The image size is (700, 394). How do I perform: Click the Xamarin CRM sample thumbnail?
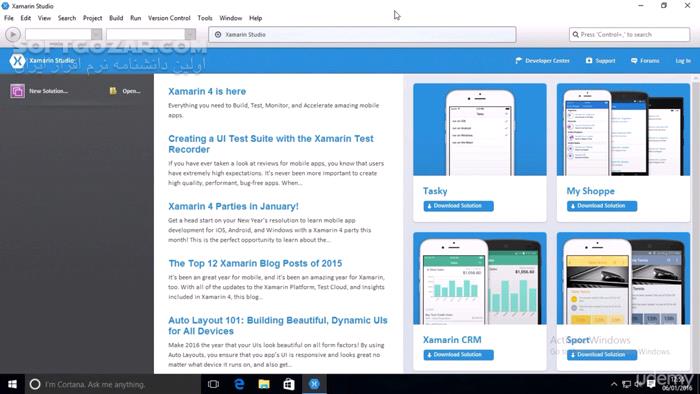click(480, 278)
